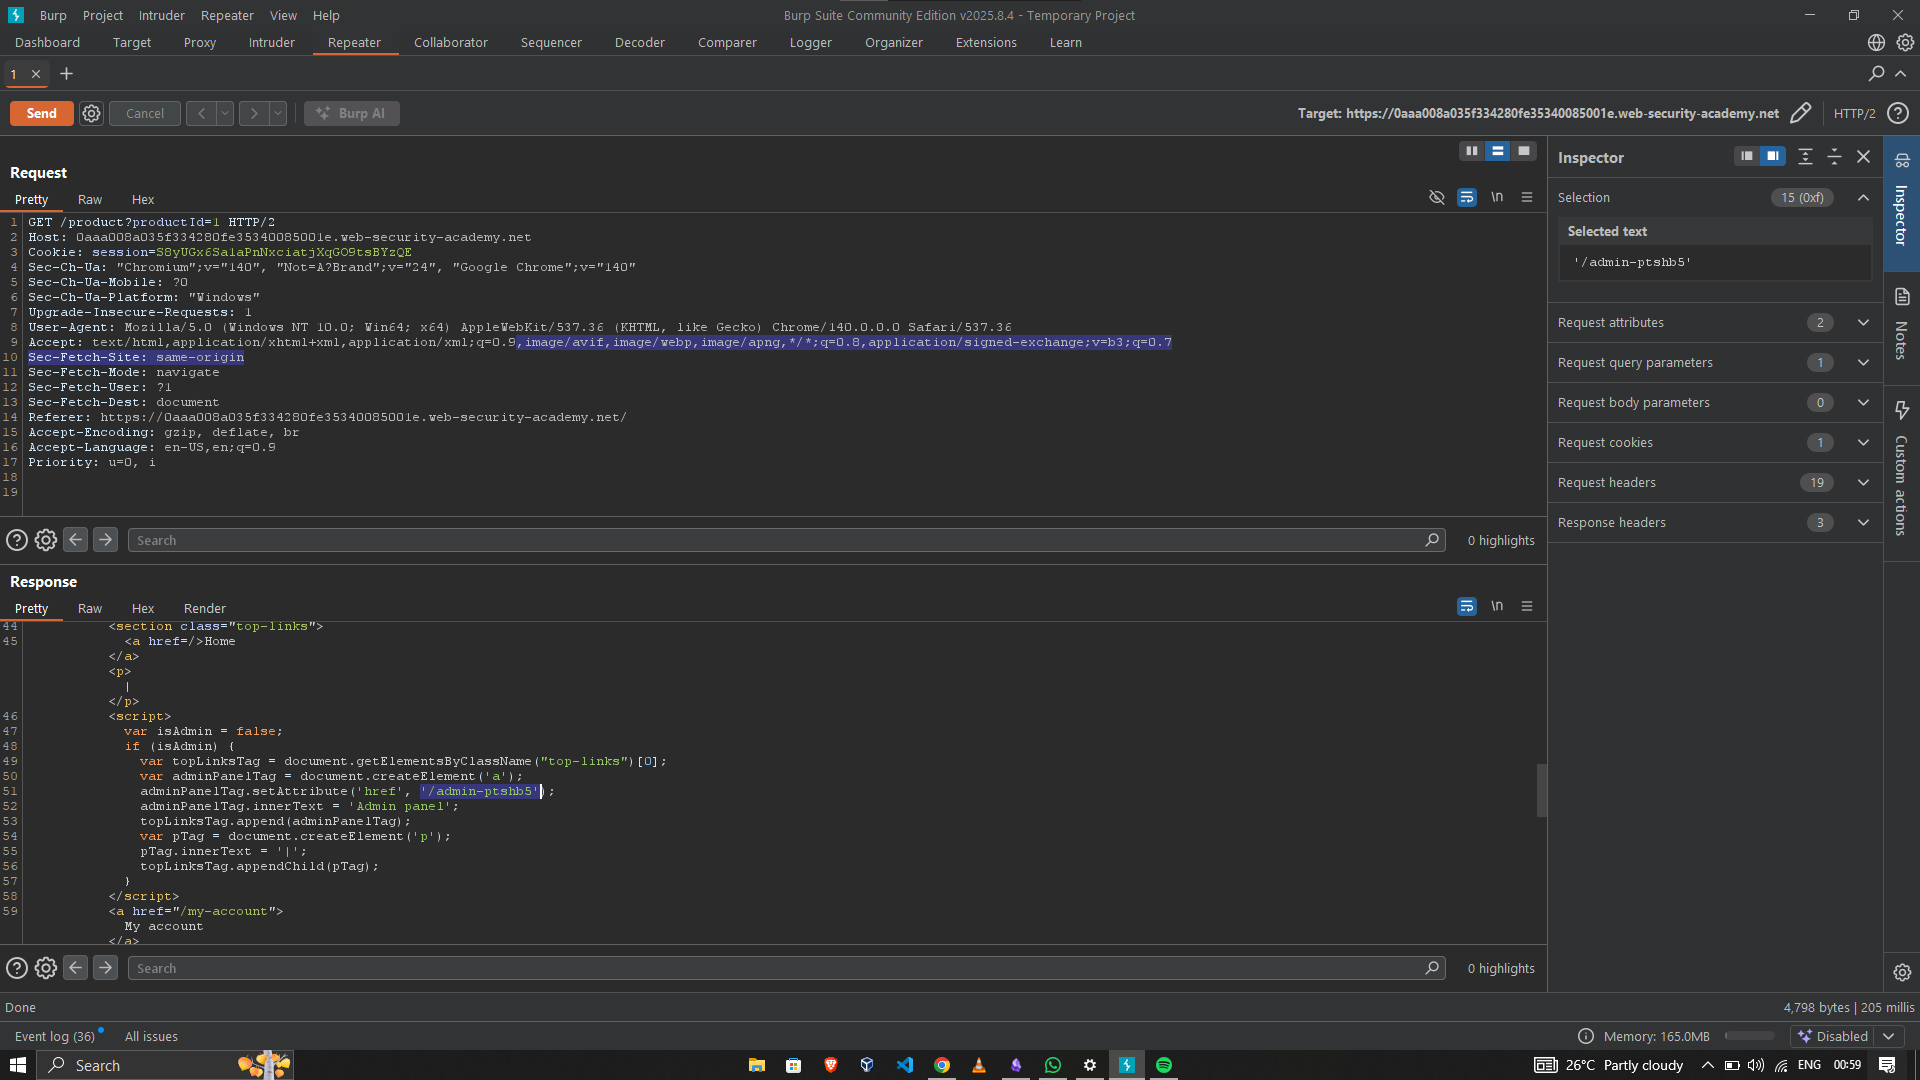Open forward history dropdown arrow
Image resolution: width=1920 pixels, height=1080 pixels.
point(278,114)
